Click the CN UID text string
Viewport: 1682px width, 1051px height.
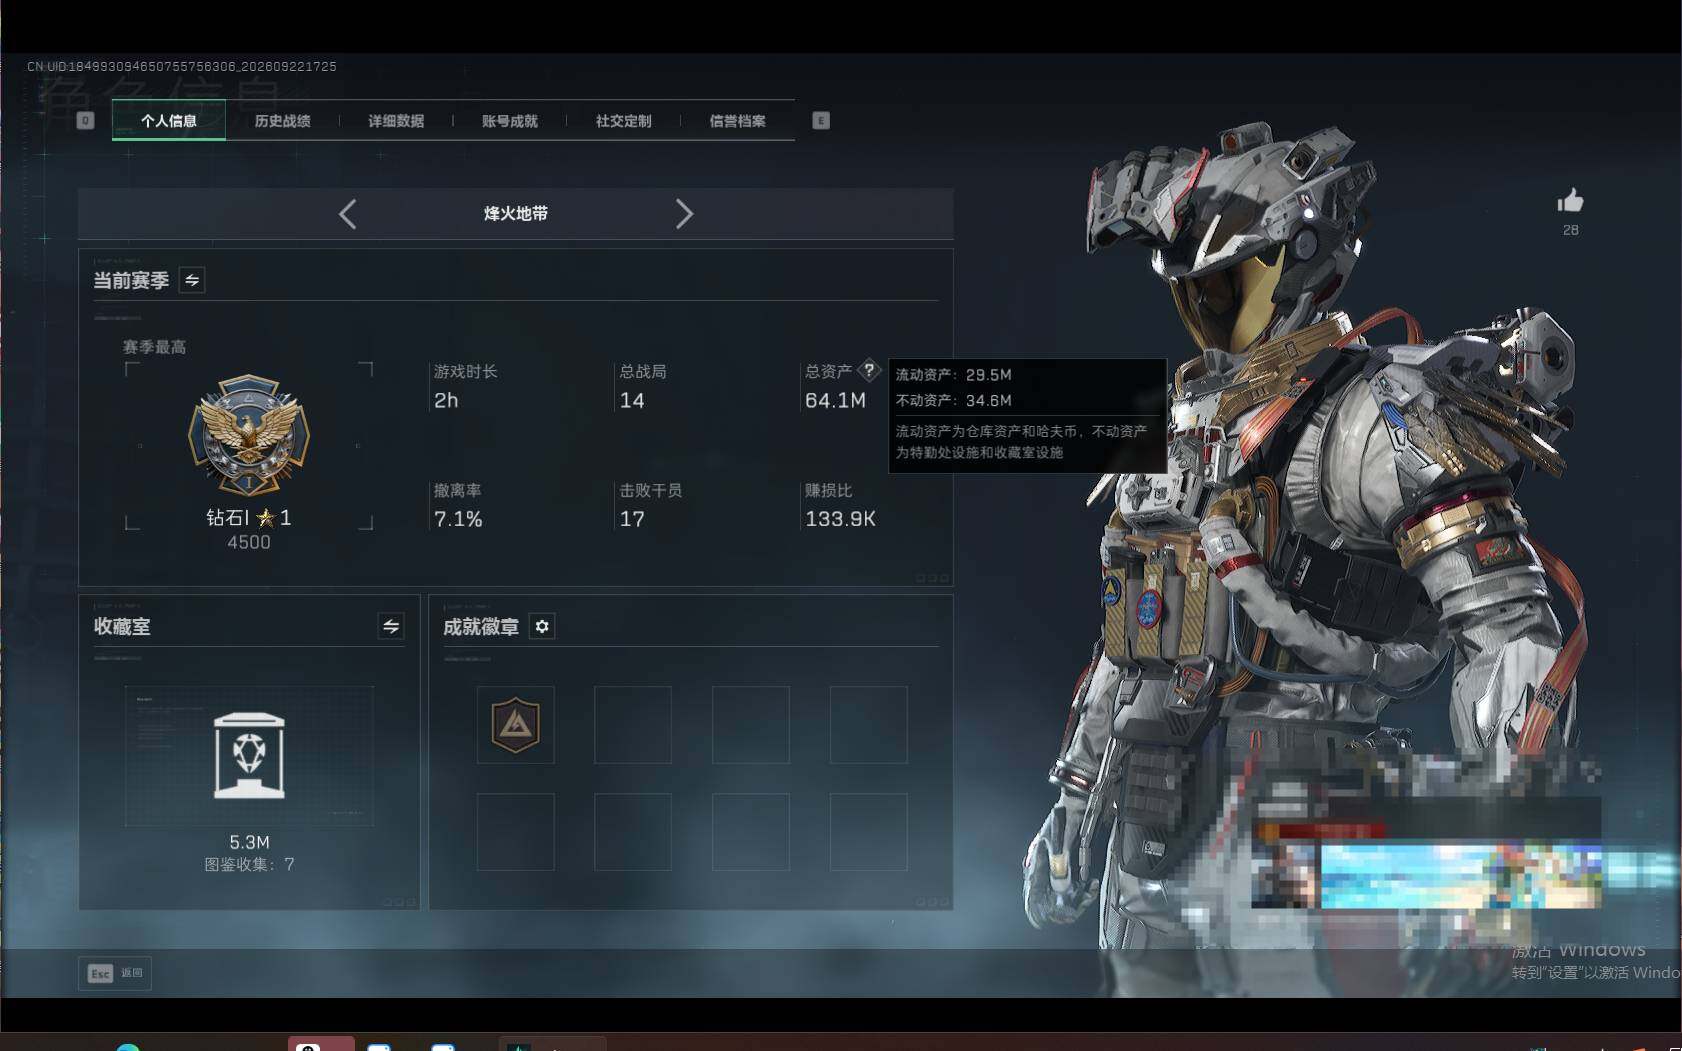click(x=182, y=66)
